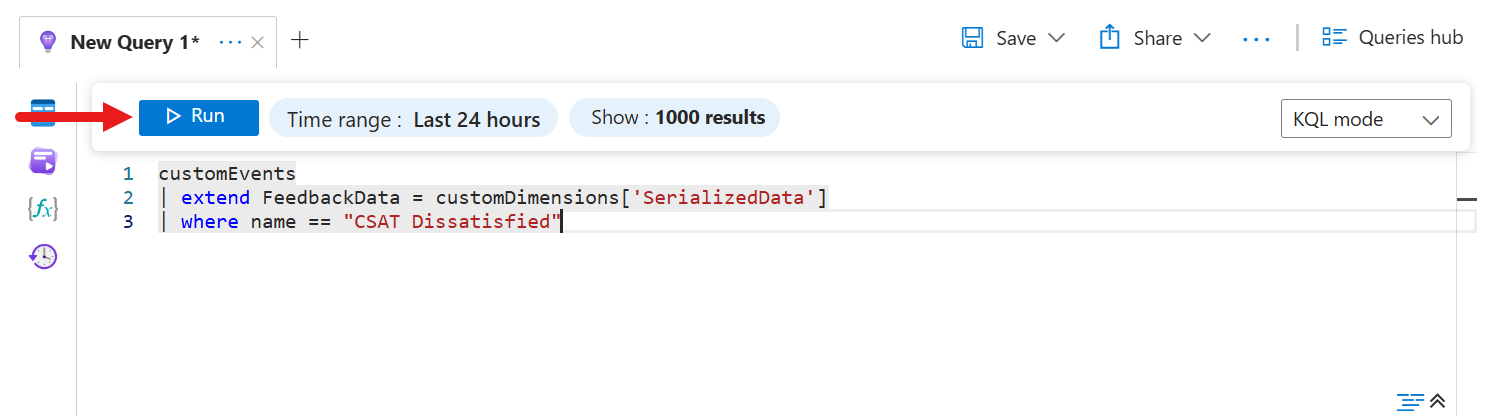
Task: Open the Queries hub
Action: (x=1392, y=38)
